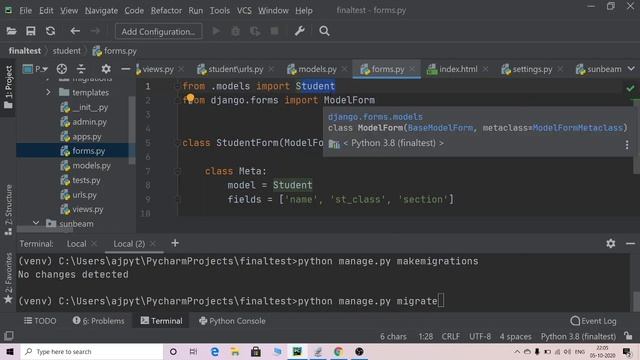640x360 pixels.
Task: Open the File menu
Action: [x=25, y=11]
